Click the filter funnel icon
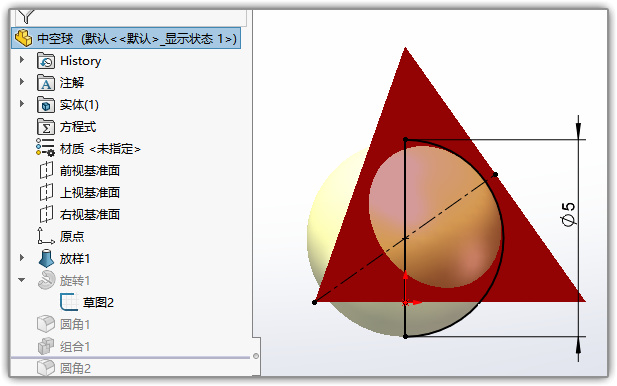This screenshot has height=386, width=617. pyautogui.click(x=26, y=17)
